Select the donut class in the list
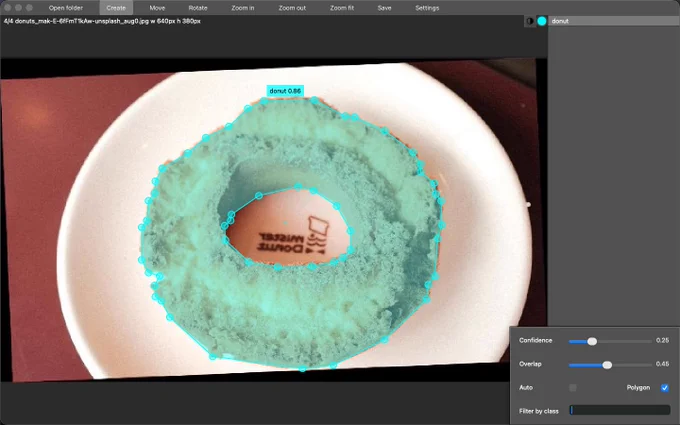The image size is (680, 425). tap(614, 21)
